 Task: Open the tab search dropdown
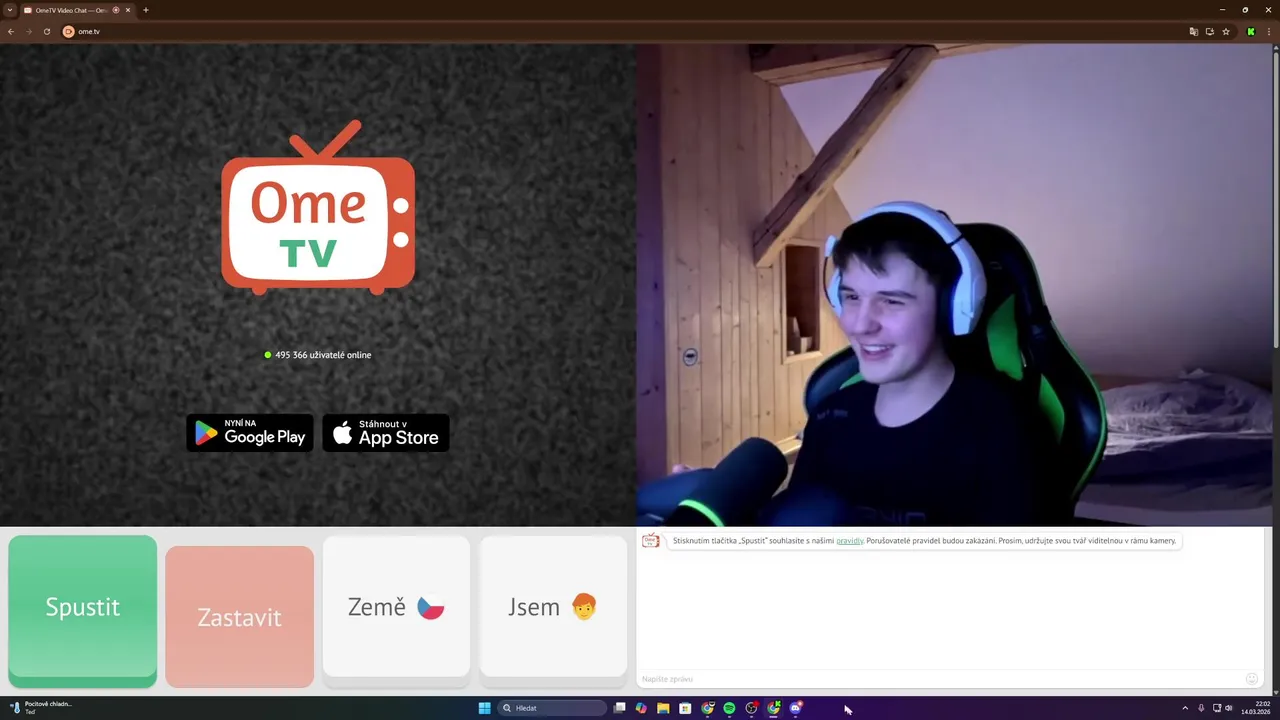point(9,10)
